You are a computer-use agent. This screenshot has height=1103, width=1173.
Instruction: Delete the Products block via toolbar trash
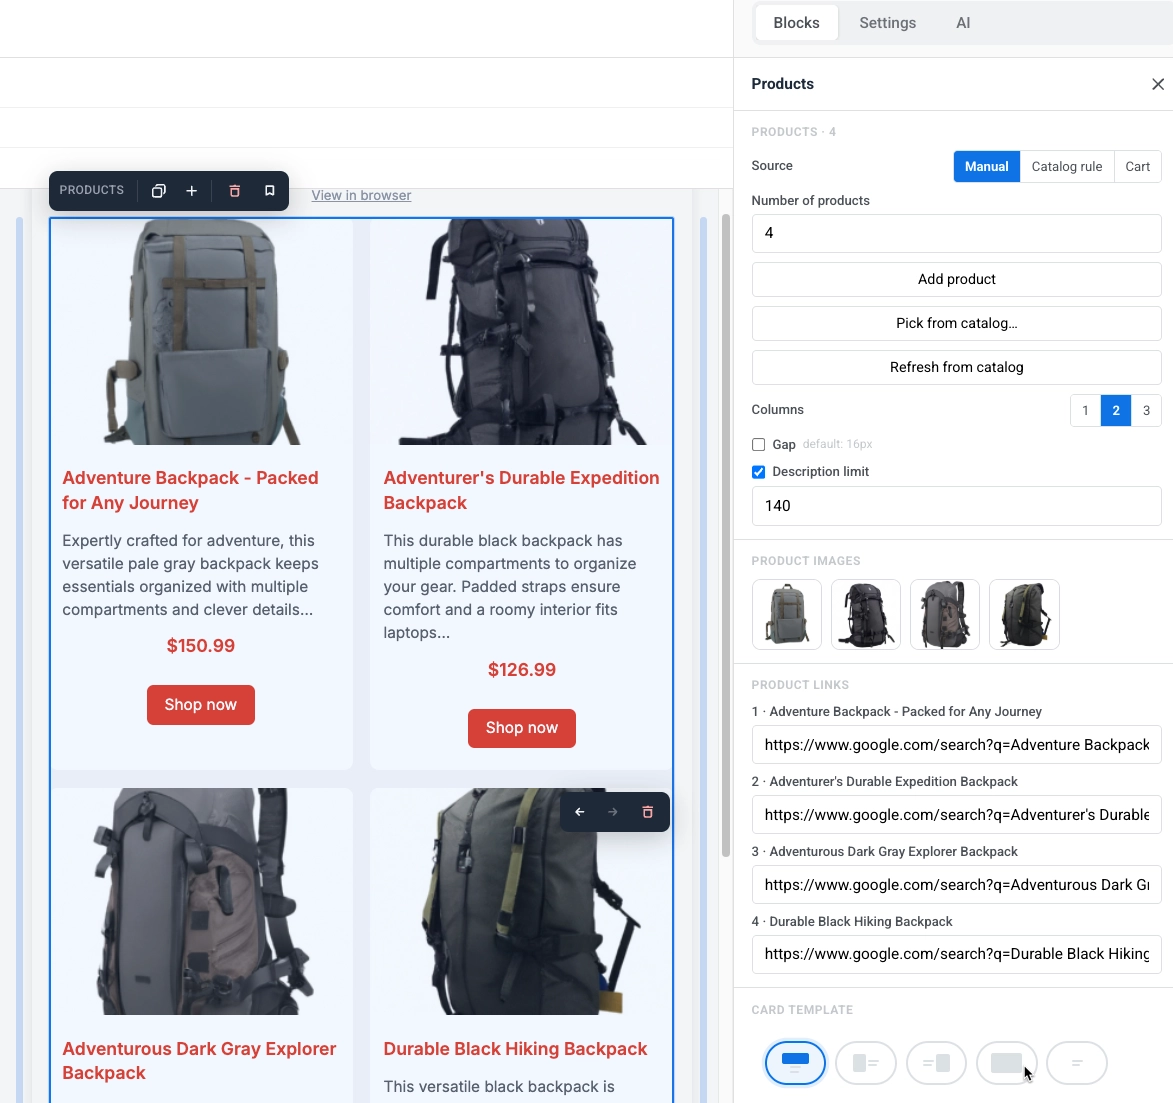tap(234, 191)
